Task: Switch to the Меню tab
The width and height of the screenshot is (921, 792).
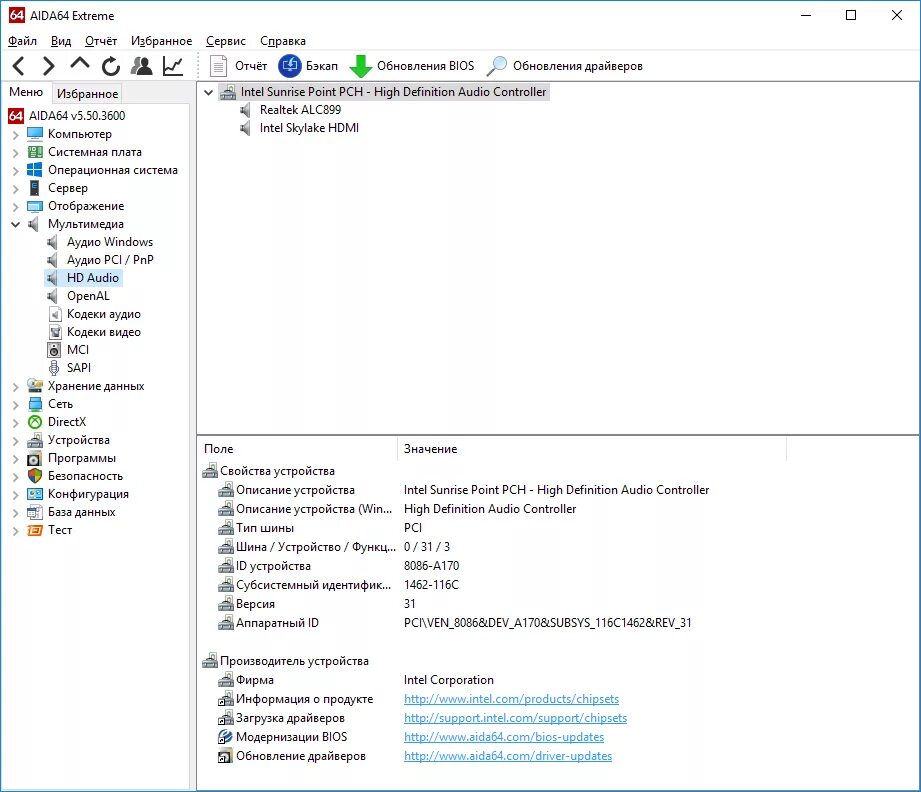Action: (x=26, y=92)
